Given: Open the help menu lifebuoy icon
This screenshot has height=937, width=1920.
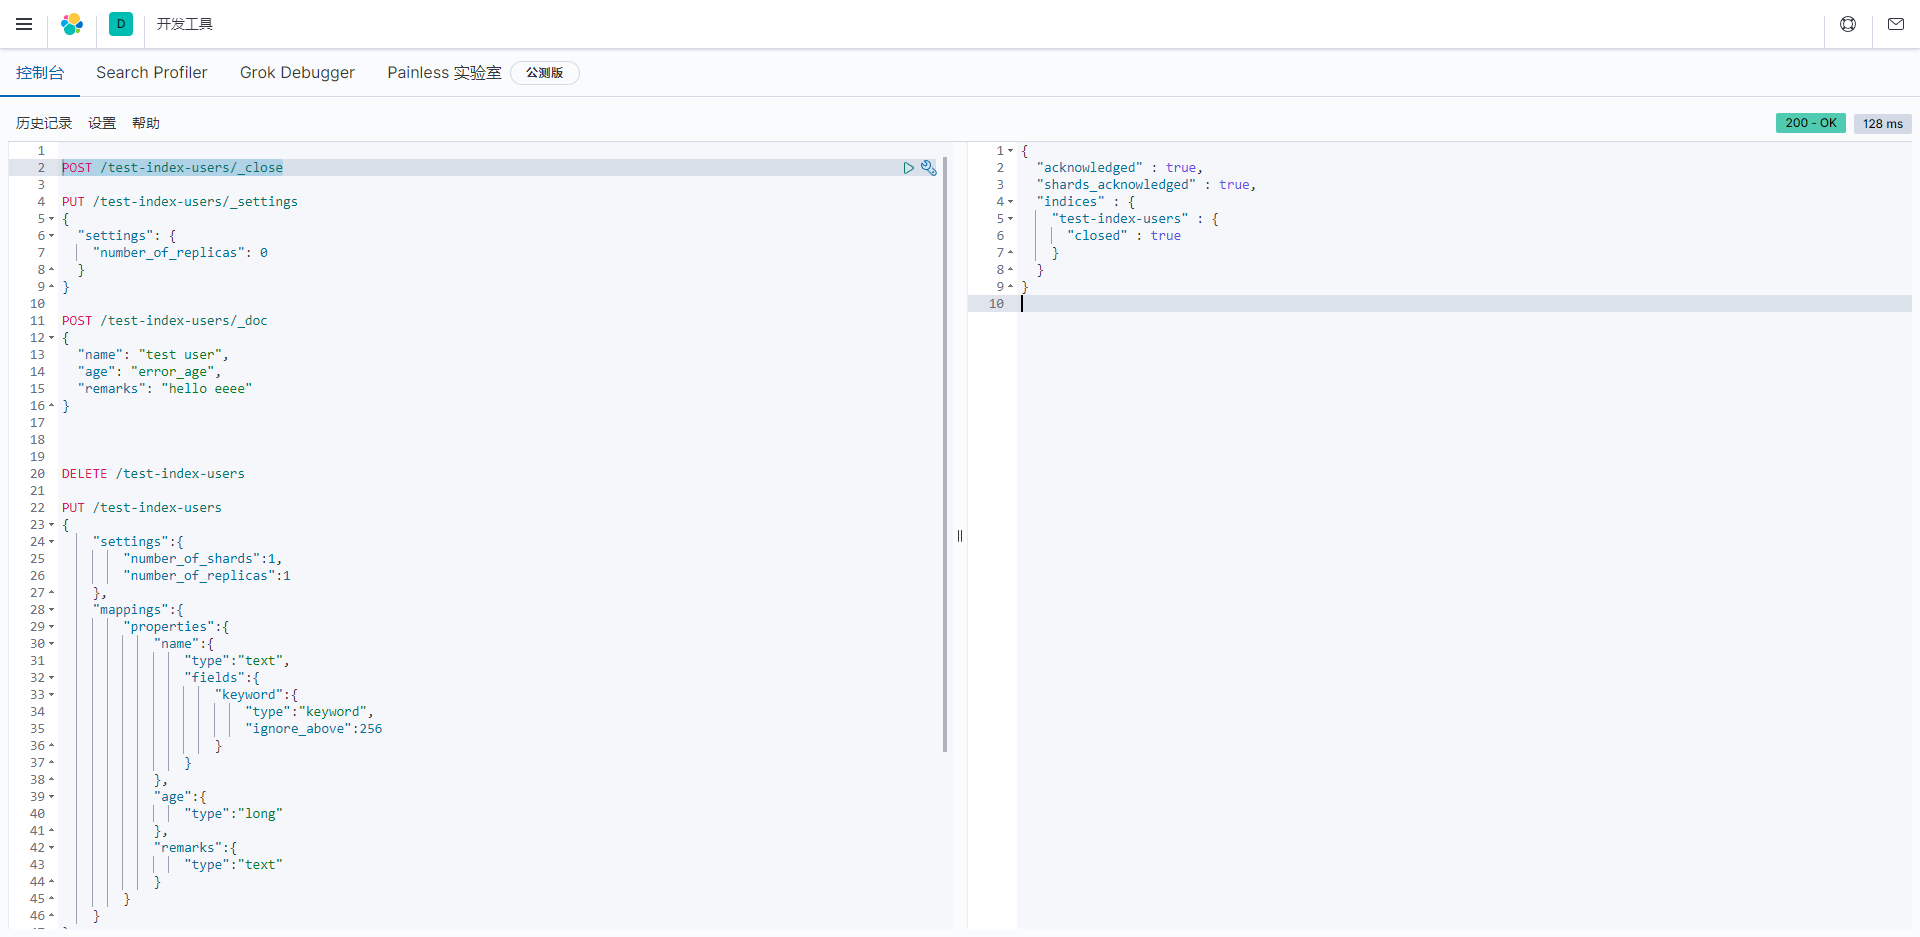Looking at the screenshot, I should point(1848,24).
